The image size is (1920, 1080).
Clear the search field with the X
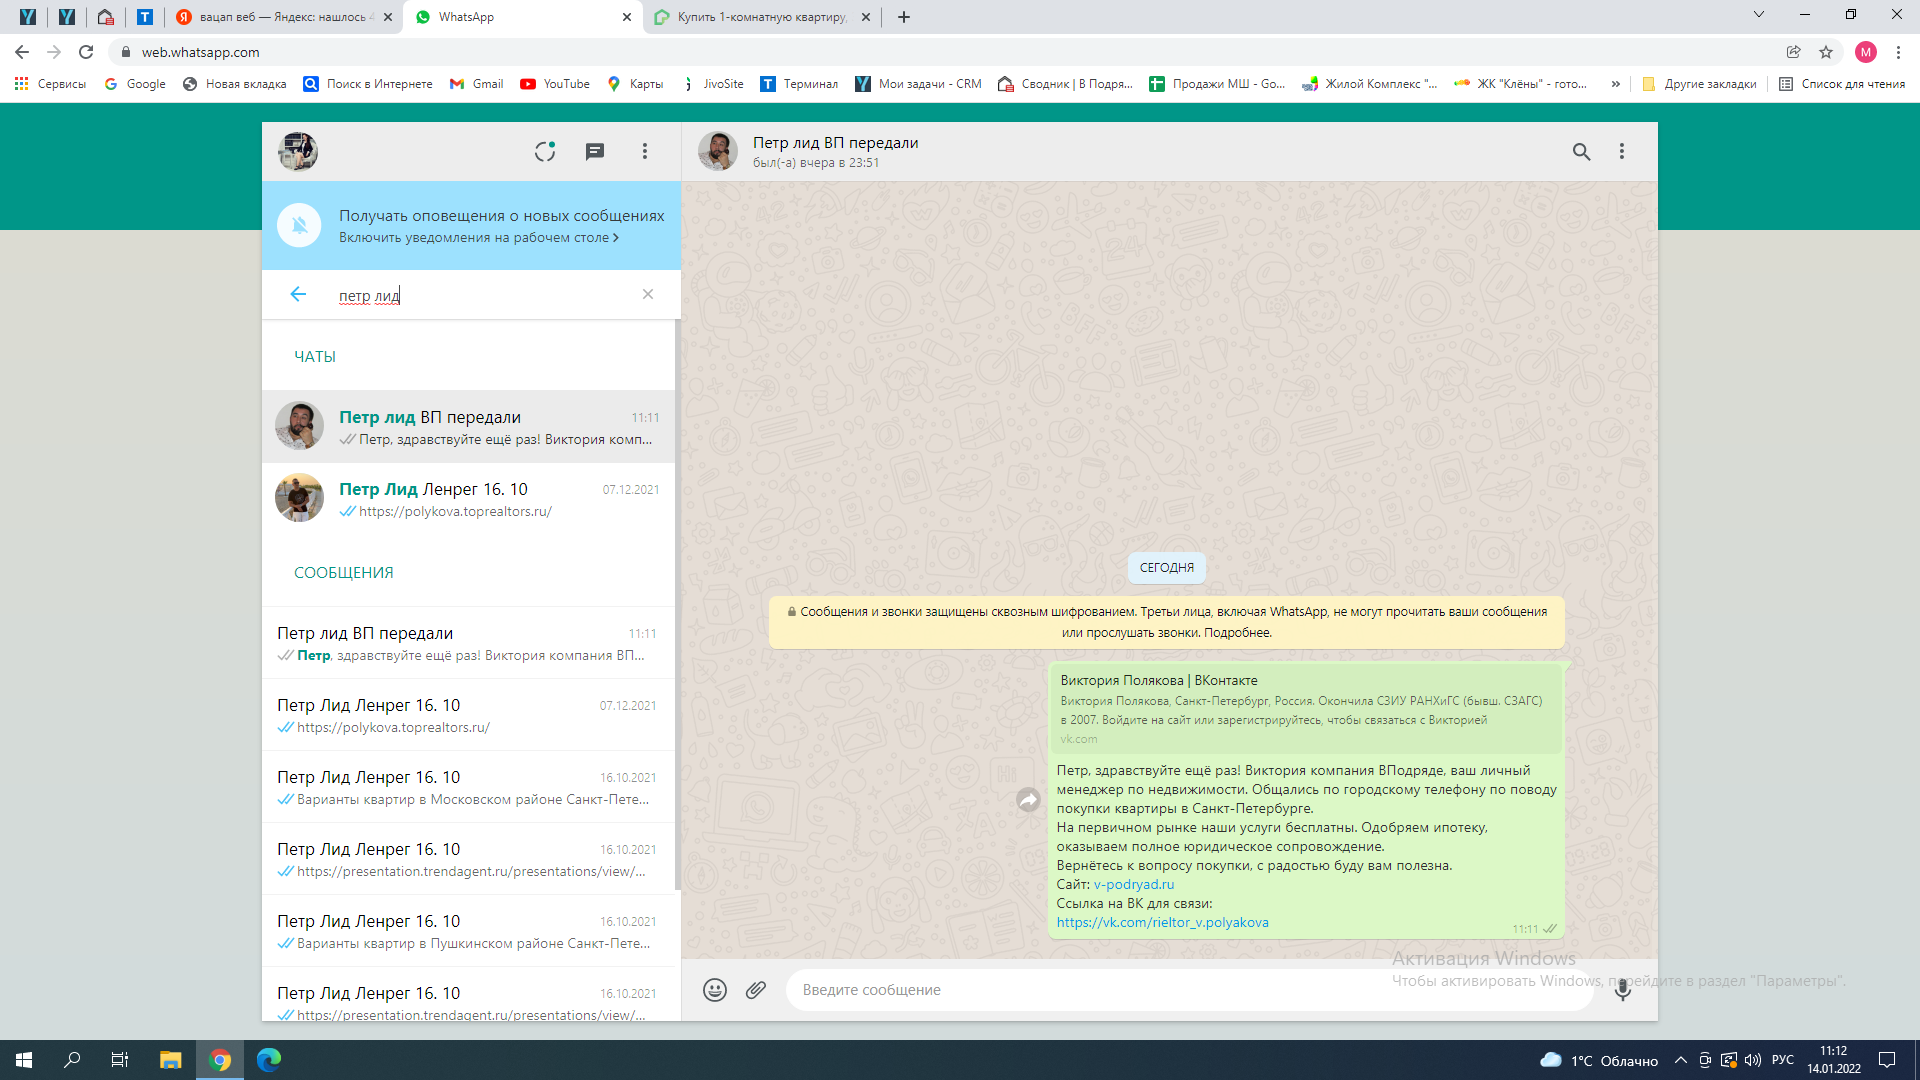click(x=648, y=294)
